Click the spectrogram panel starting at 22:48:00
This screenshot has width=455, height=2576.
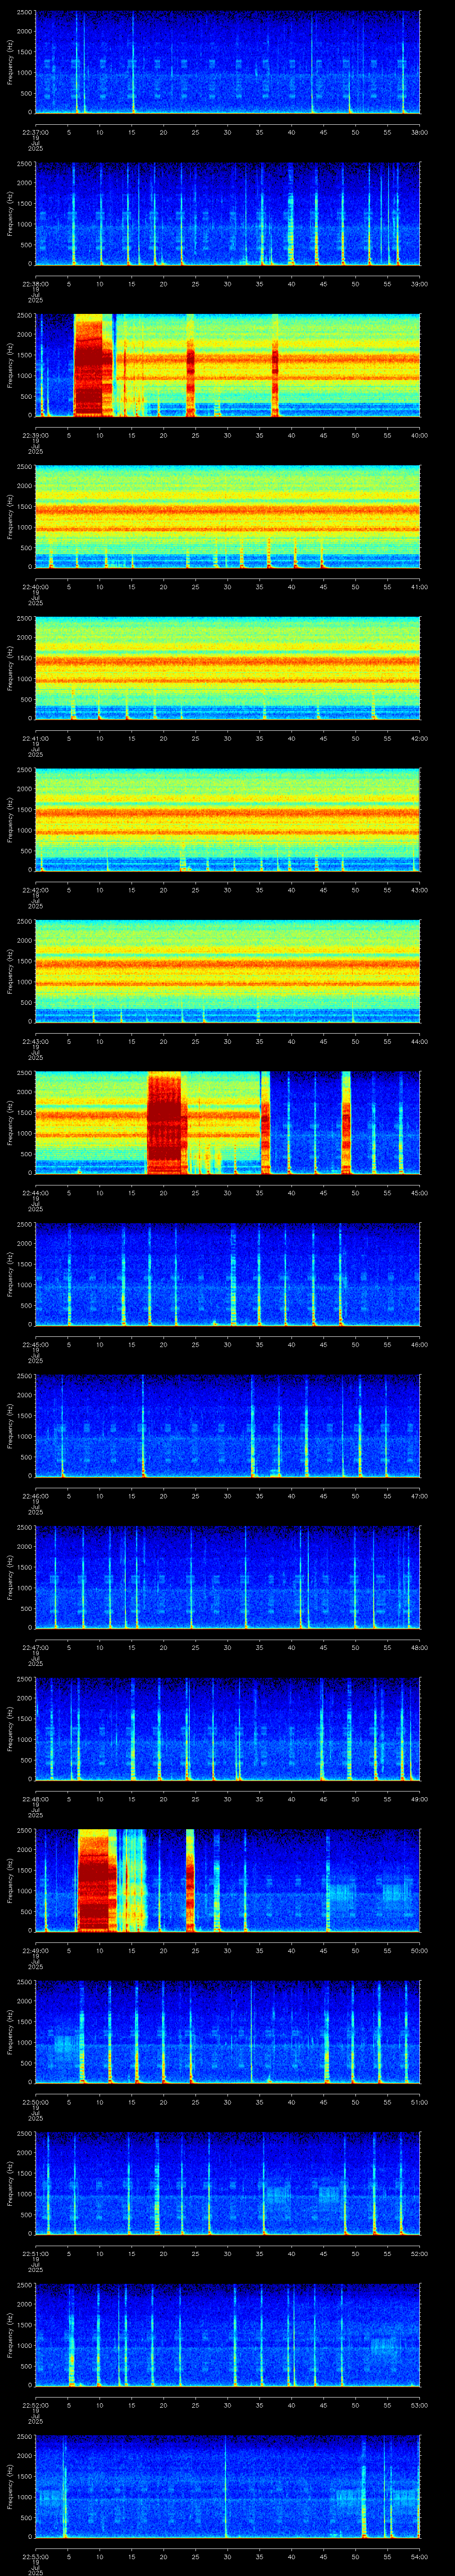228,1729
